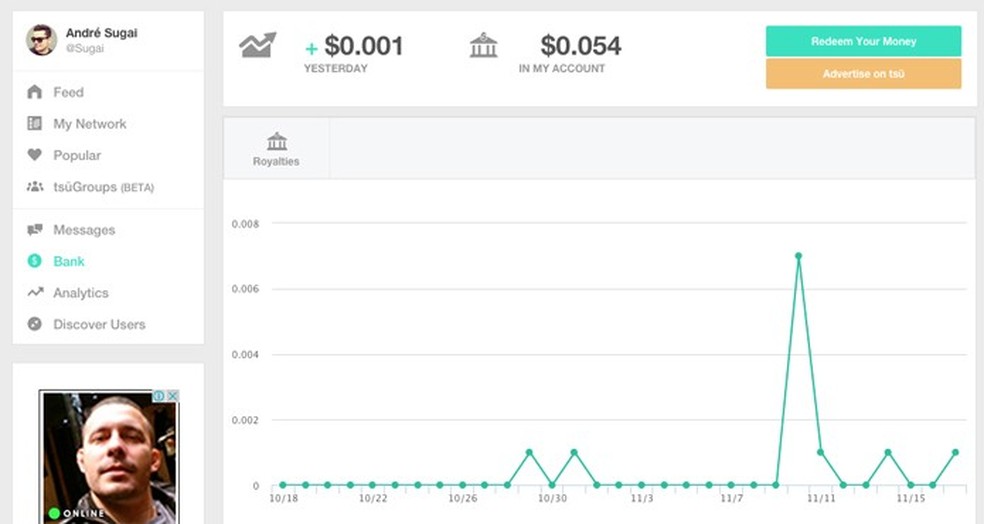Screen dimensions: 984x524
Task: Click the Feed home icon
Action: tap(34, 92)
